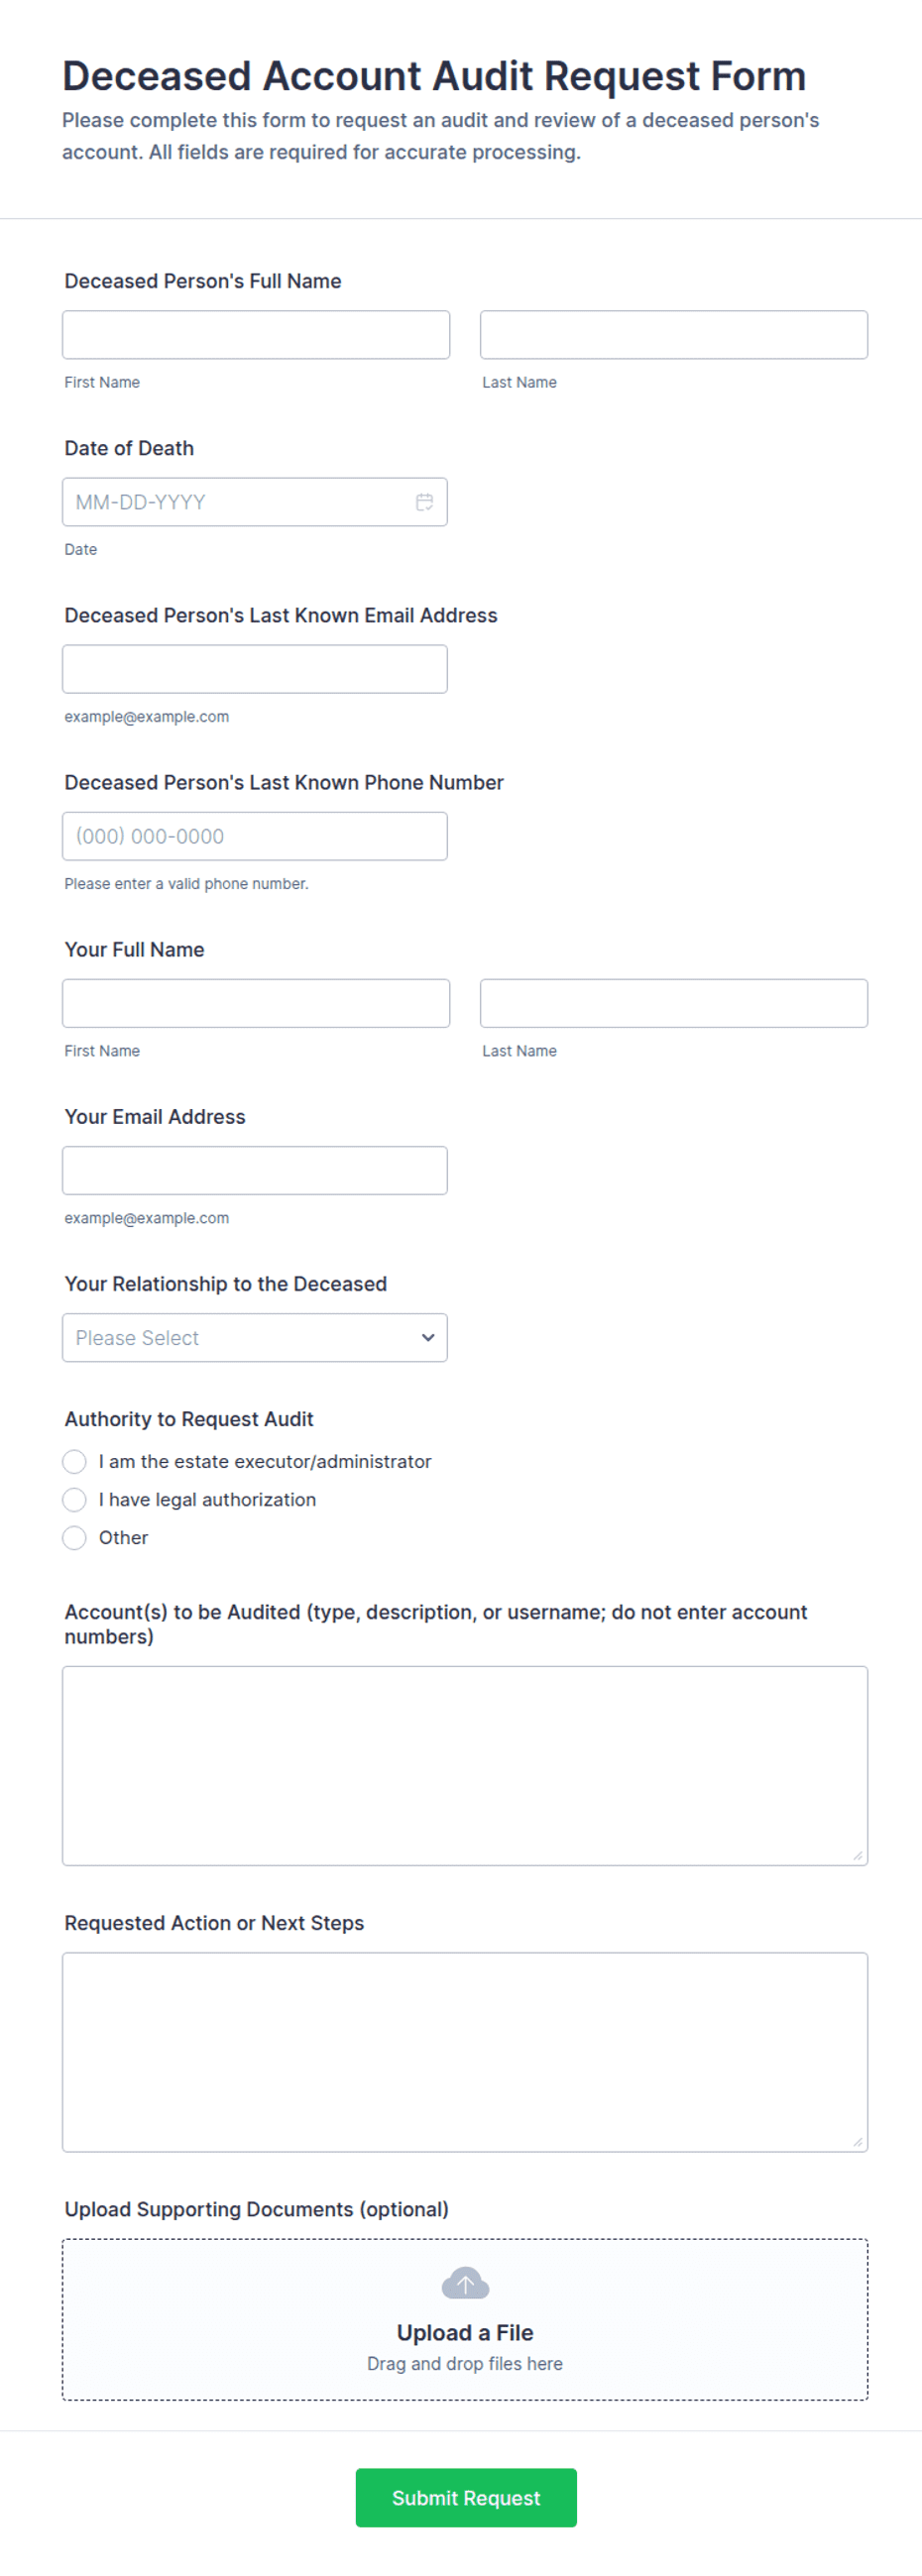The width and height of the screenshot is (922, 2576).
Task: Focus Your Full Name last name field
Action: pos(674,1003)
